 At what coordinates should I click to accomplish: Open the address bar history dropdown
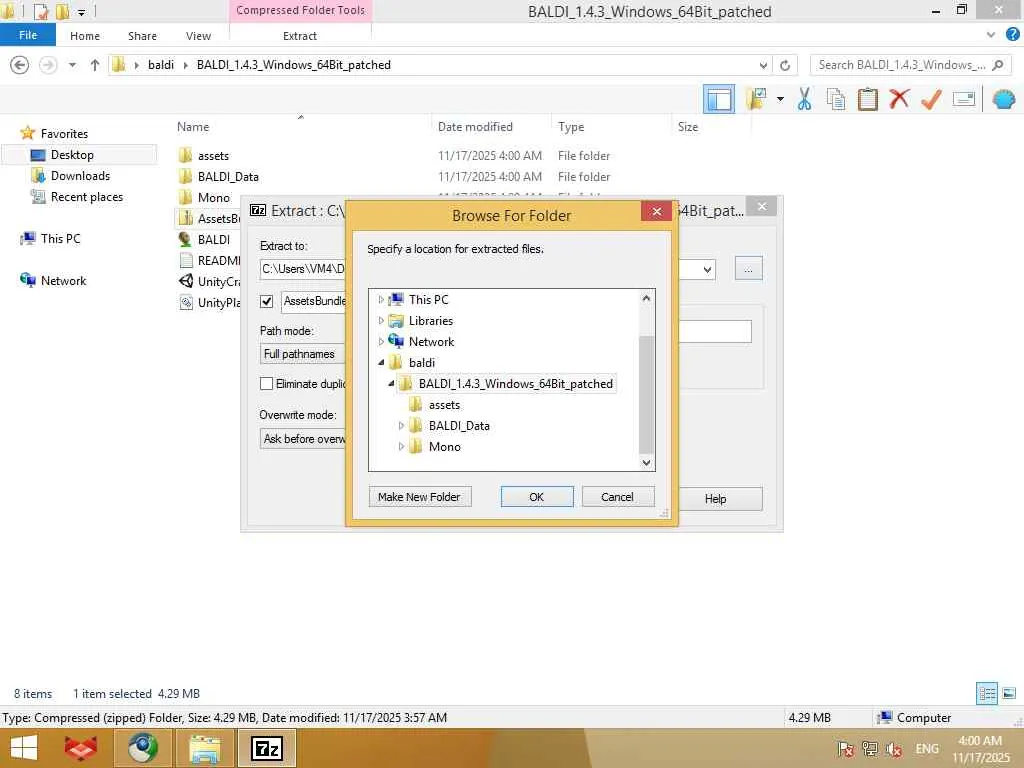click(763, 65)
